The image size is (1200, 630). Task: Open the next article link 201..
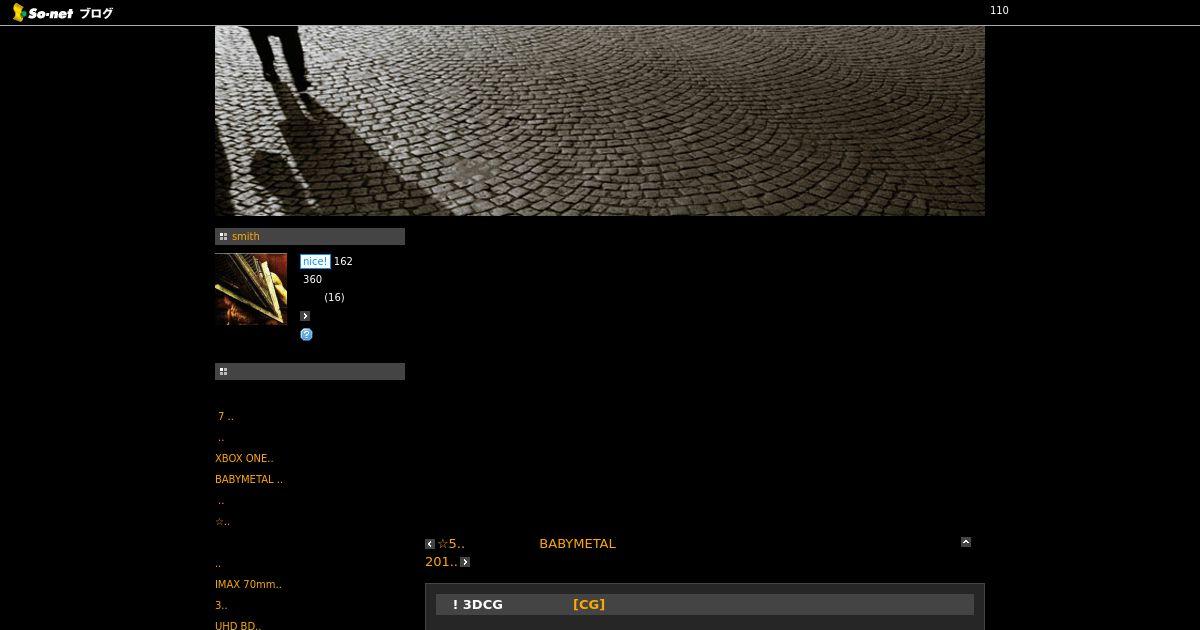click(x=441, y=562)
